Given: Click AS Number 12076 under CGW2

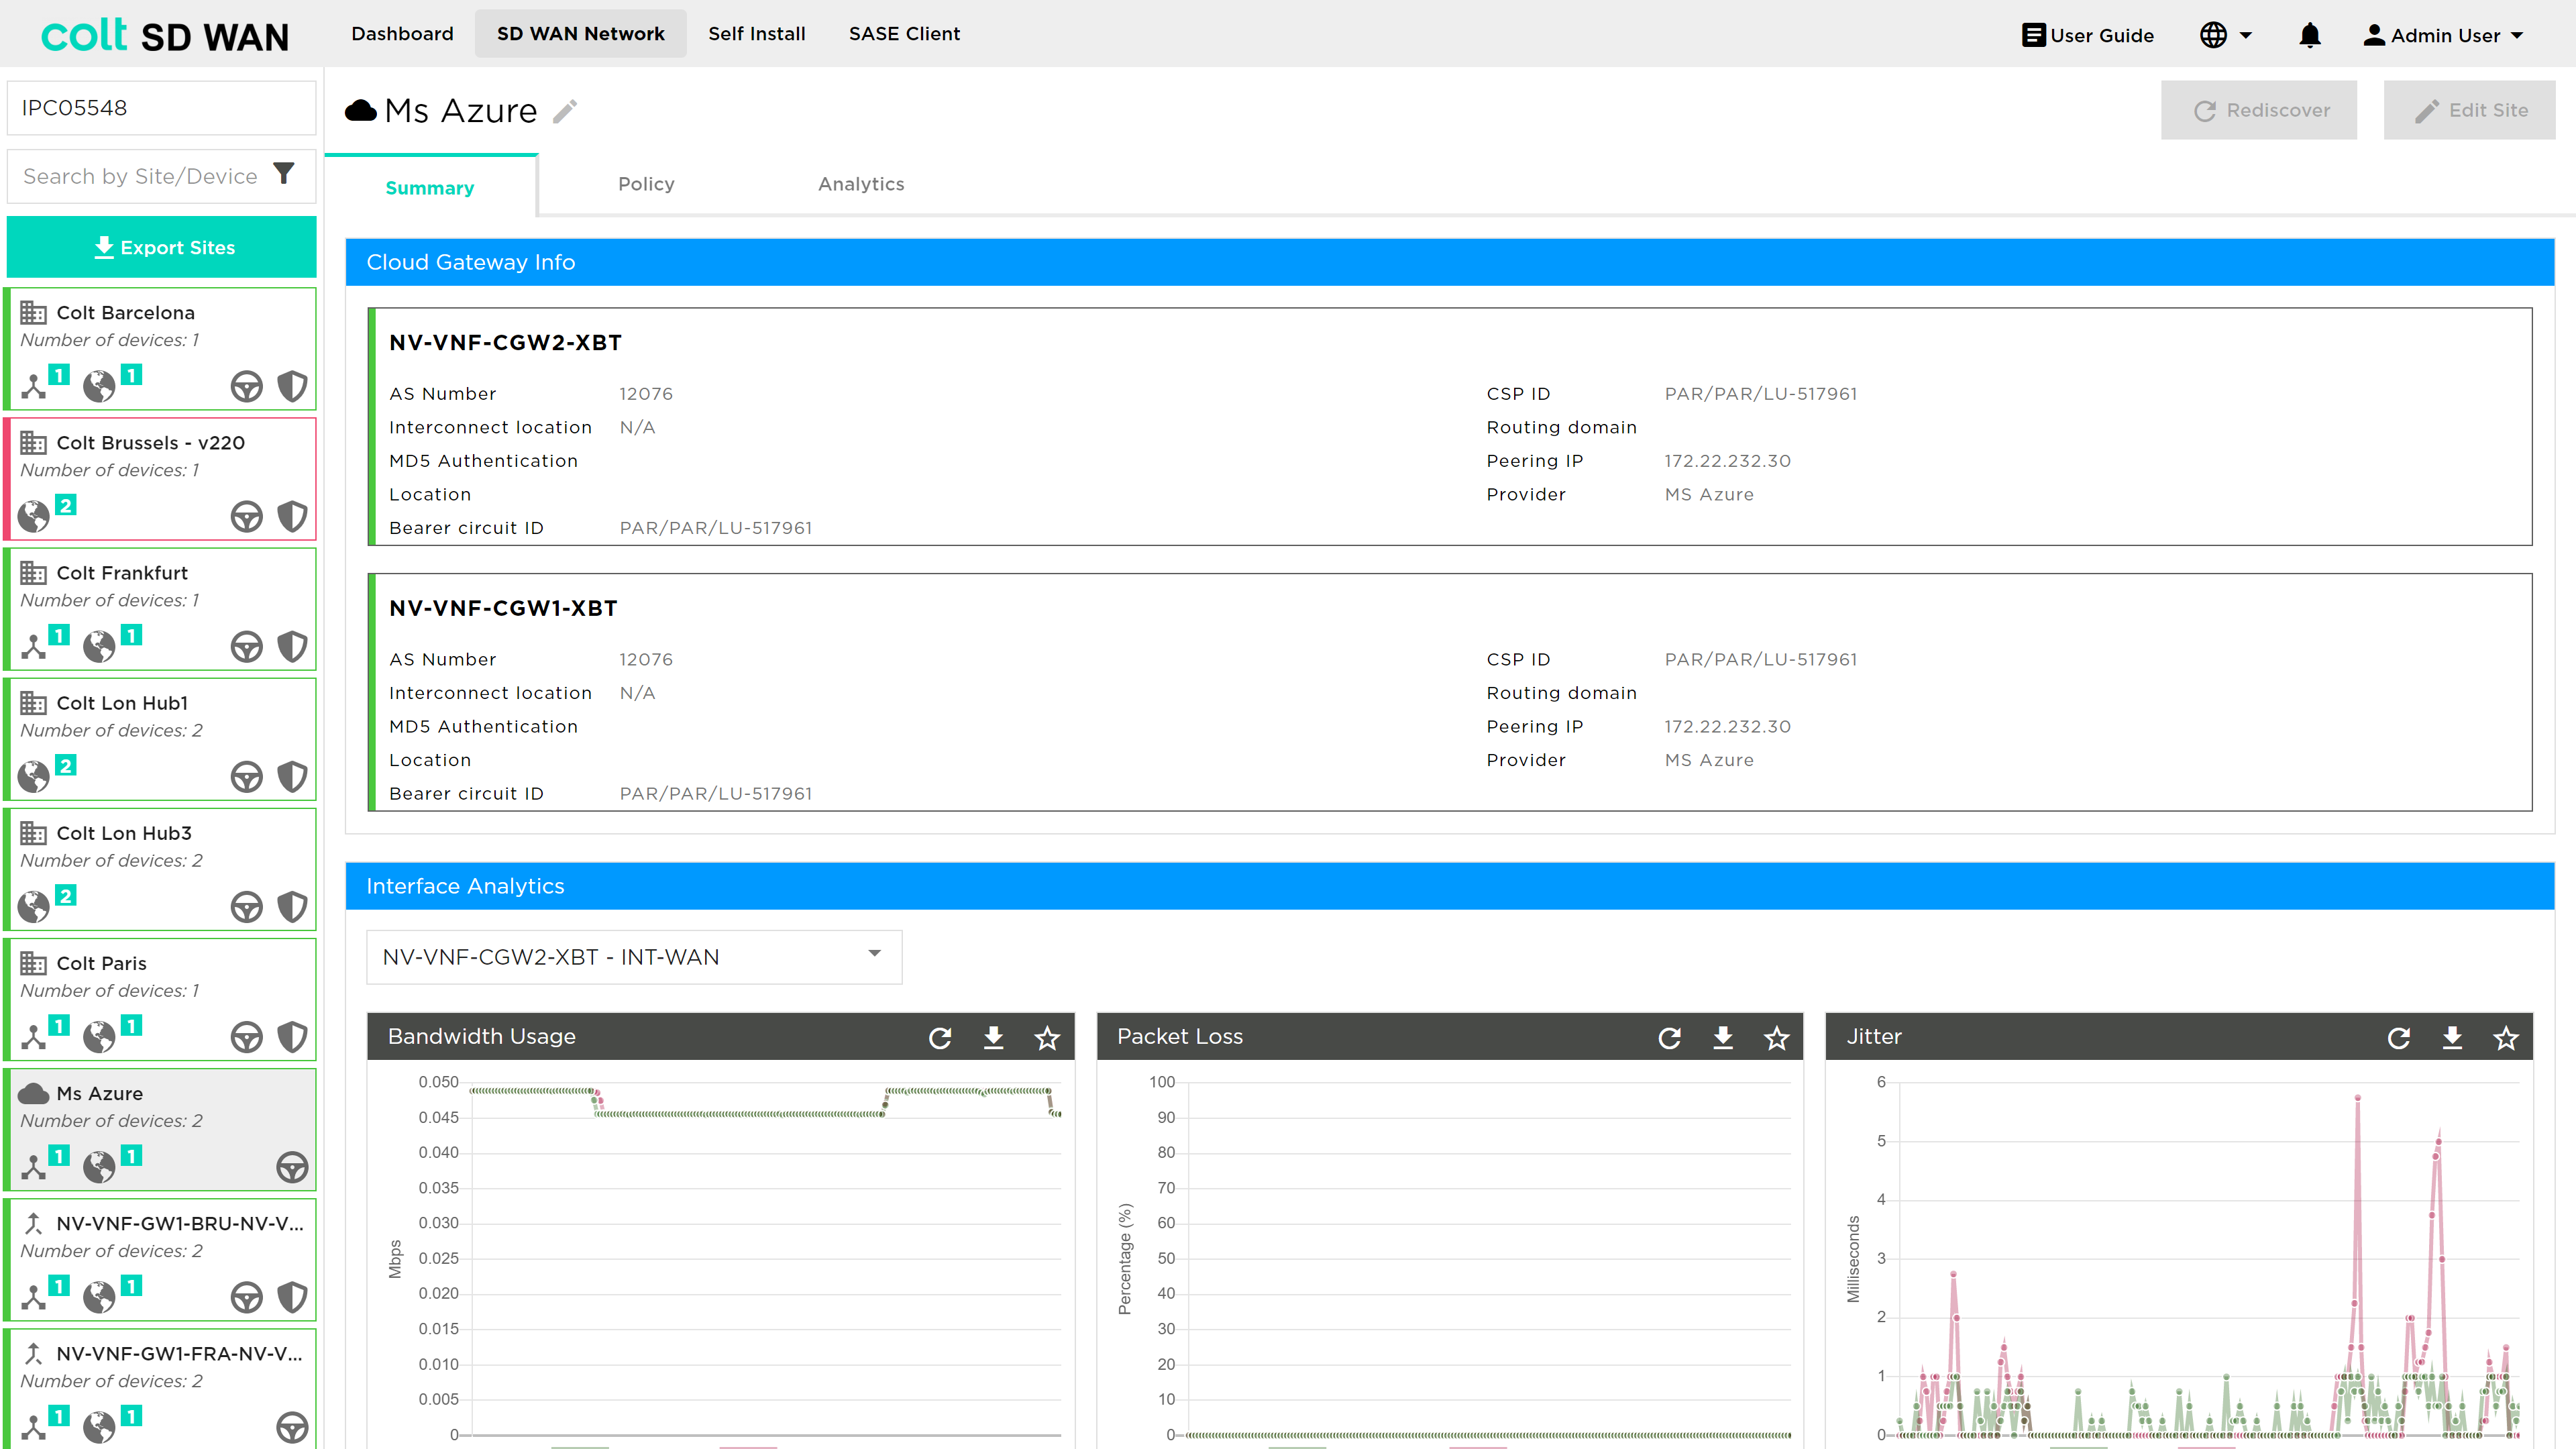Looking at the screenshot, I should point(646,394).
